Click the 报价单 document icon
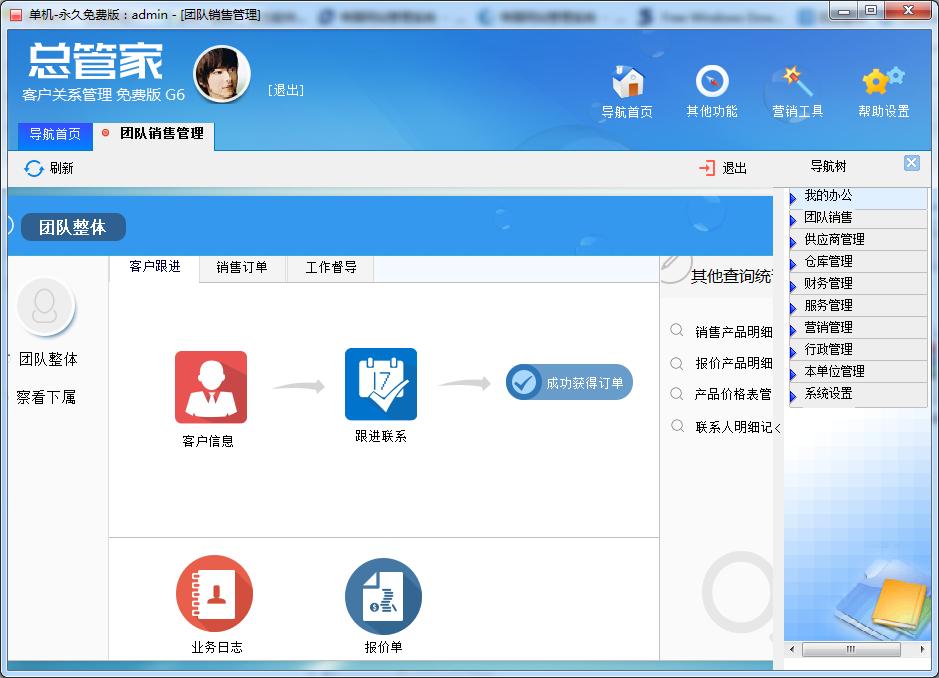 pyautogui.click(x=383, y=596)
